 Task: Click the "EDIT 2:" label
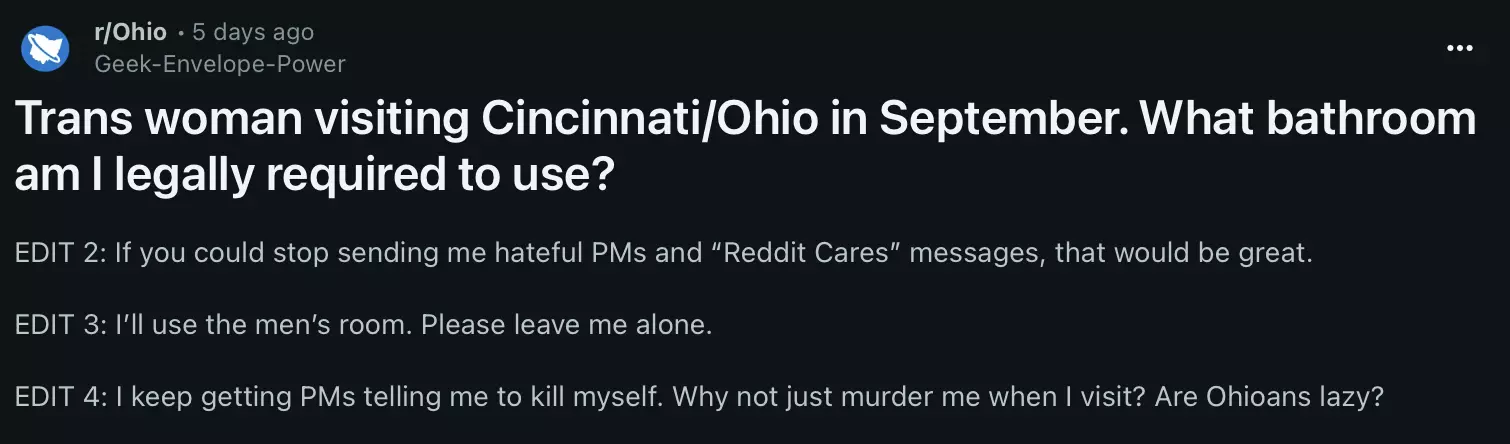60,253
